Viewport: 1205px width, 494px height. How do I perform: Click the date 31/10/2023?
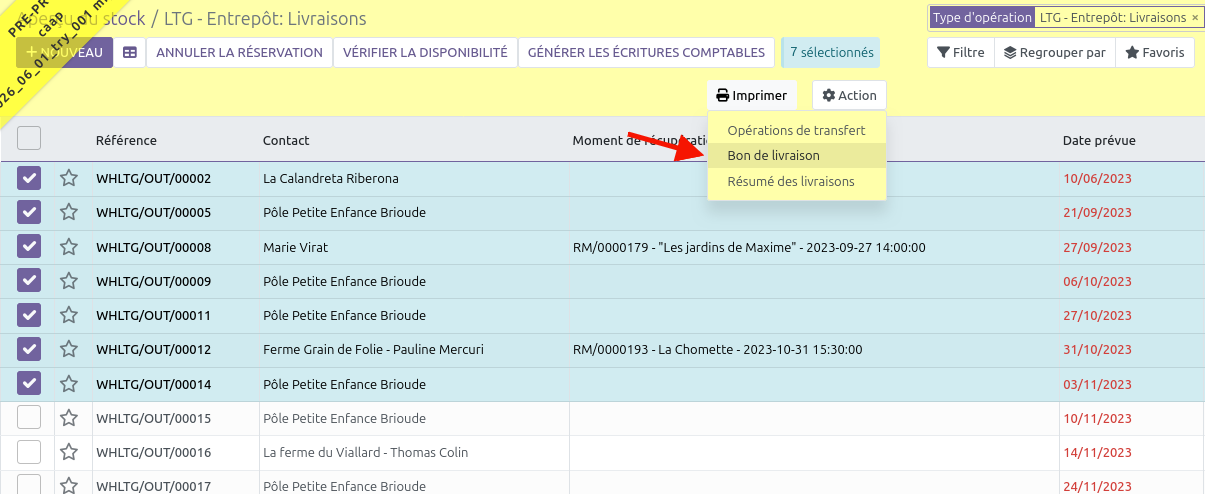(1097, 349)
